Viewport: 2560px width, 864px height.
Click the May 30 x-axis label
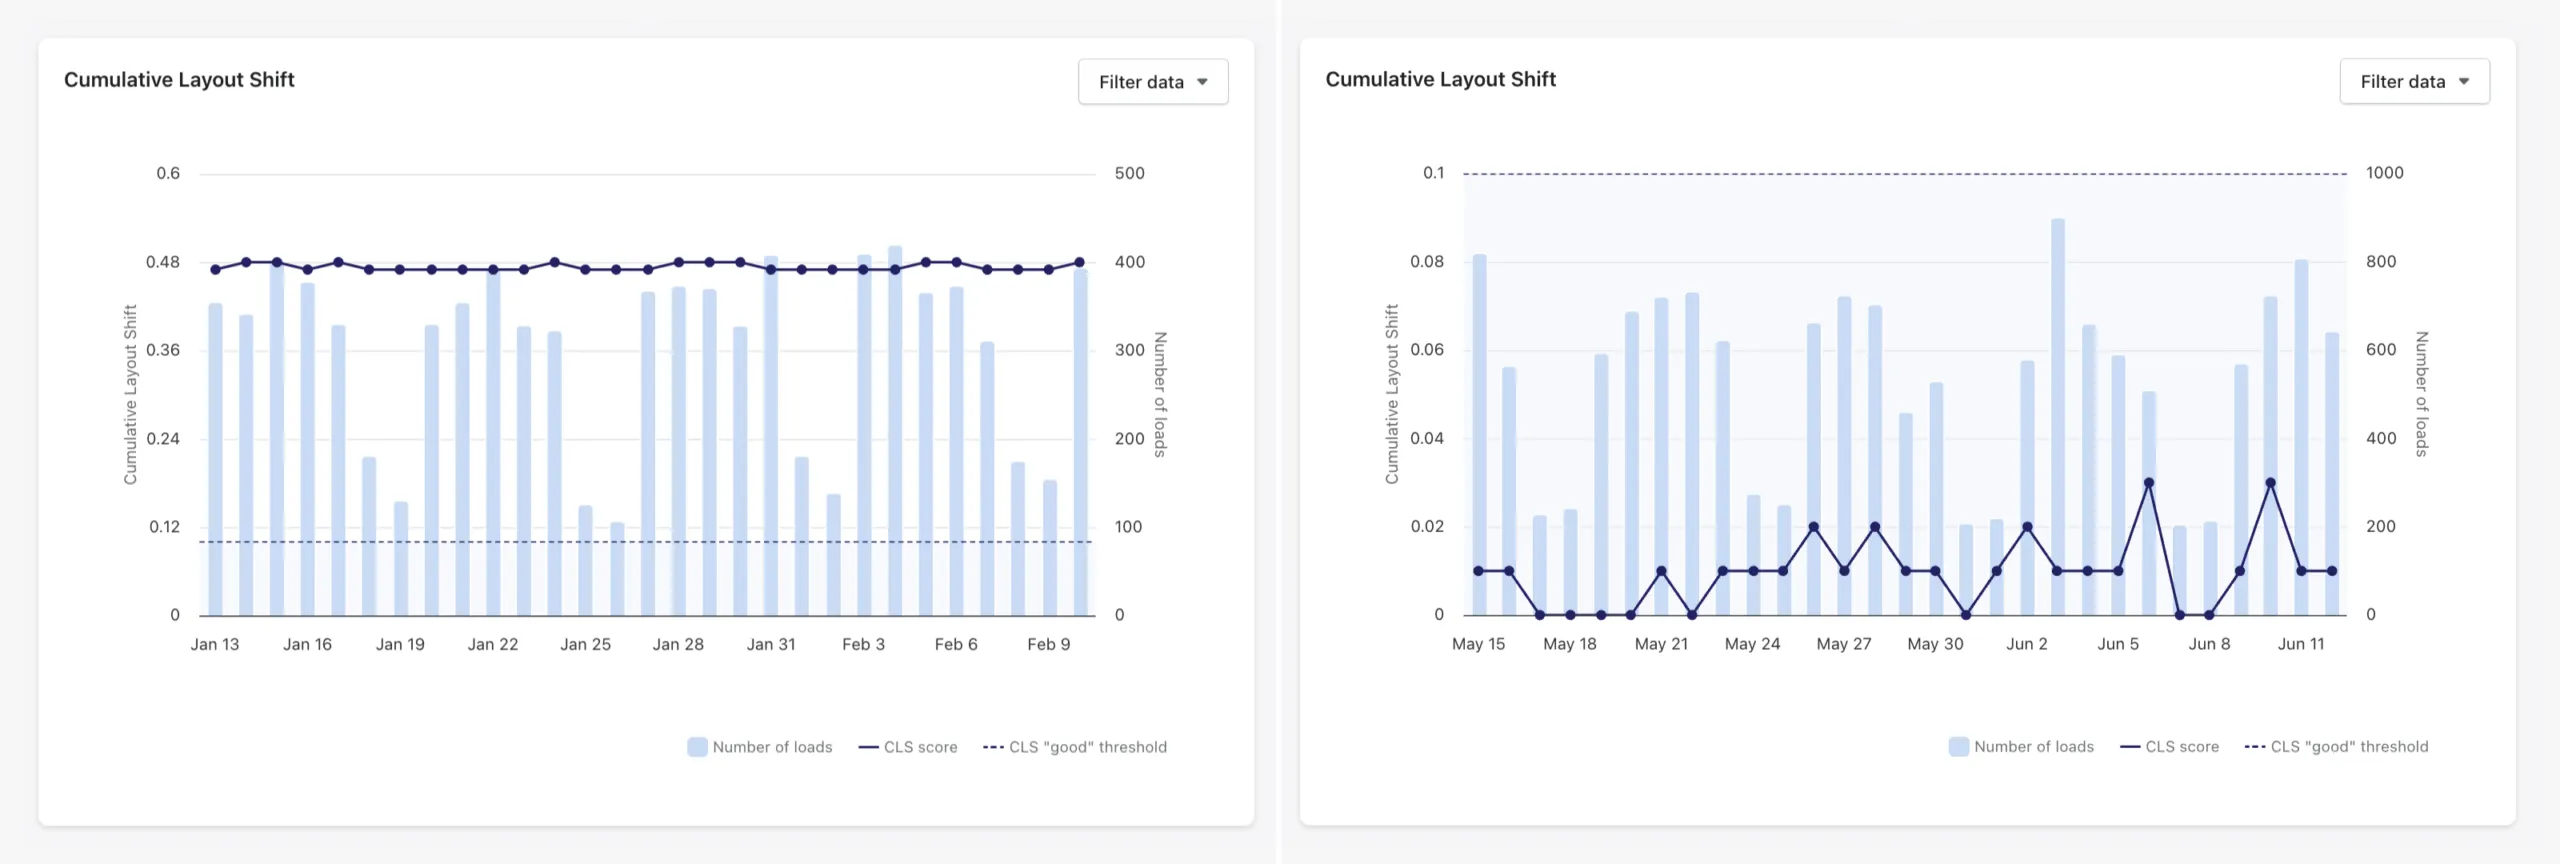[x=1935, y=645]
